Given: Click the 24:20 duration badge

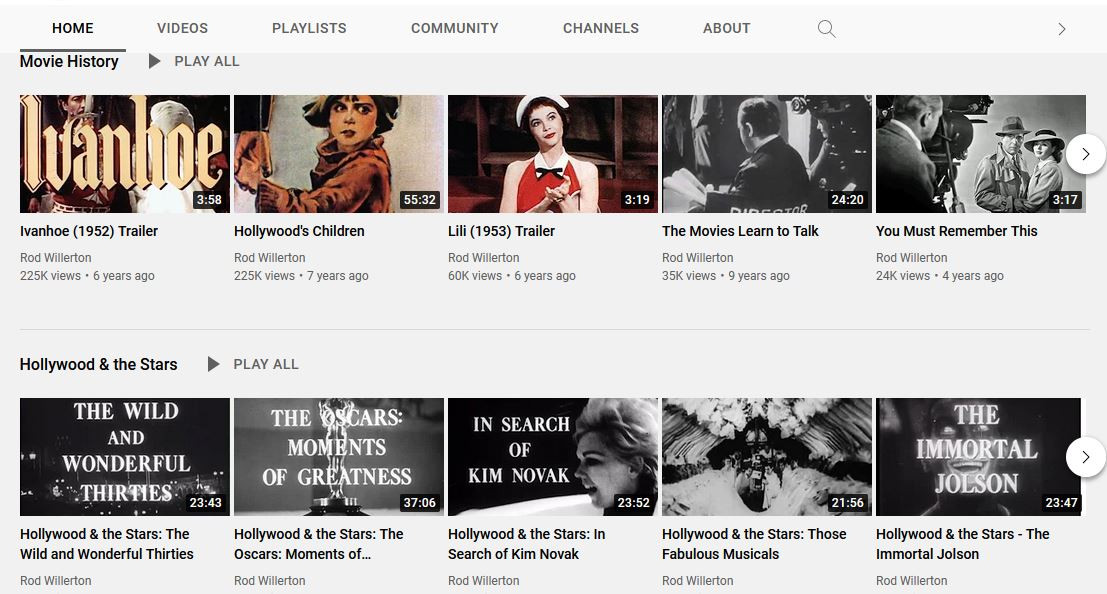Looking at the screenshot, I should pyautogui.click(x=847, y=200).
